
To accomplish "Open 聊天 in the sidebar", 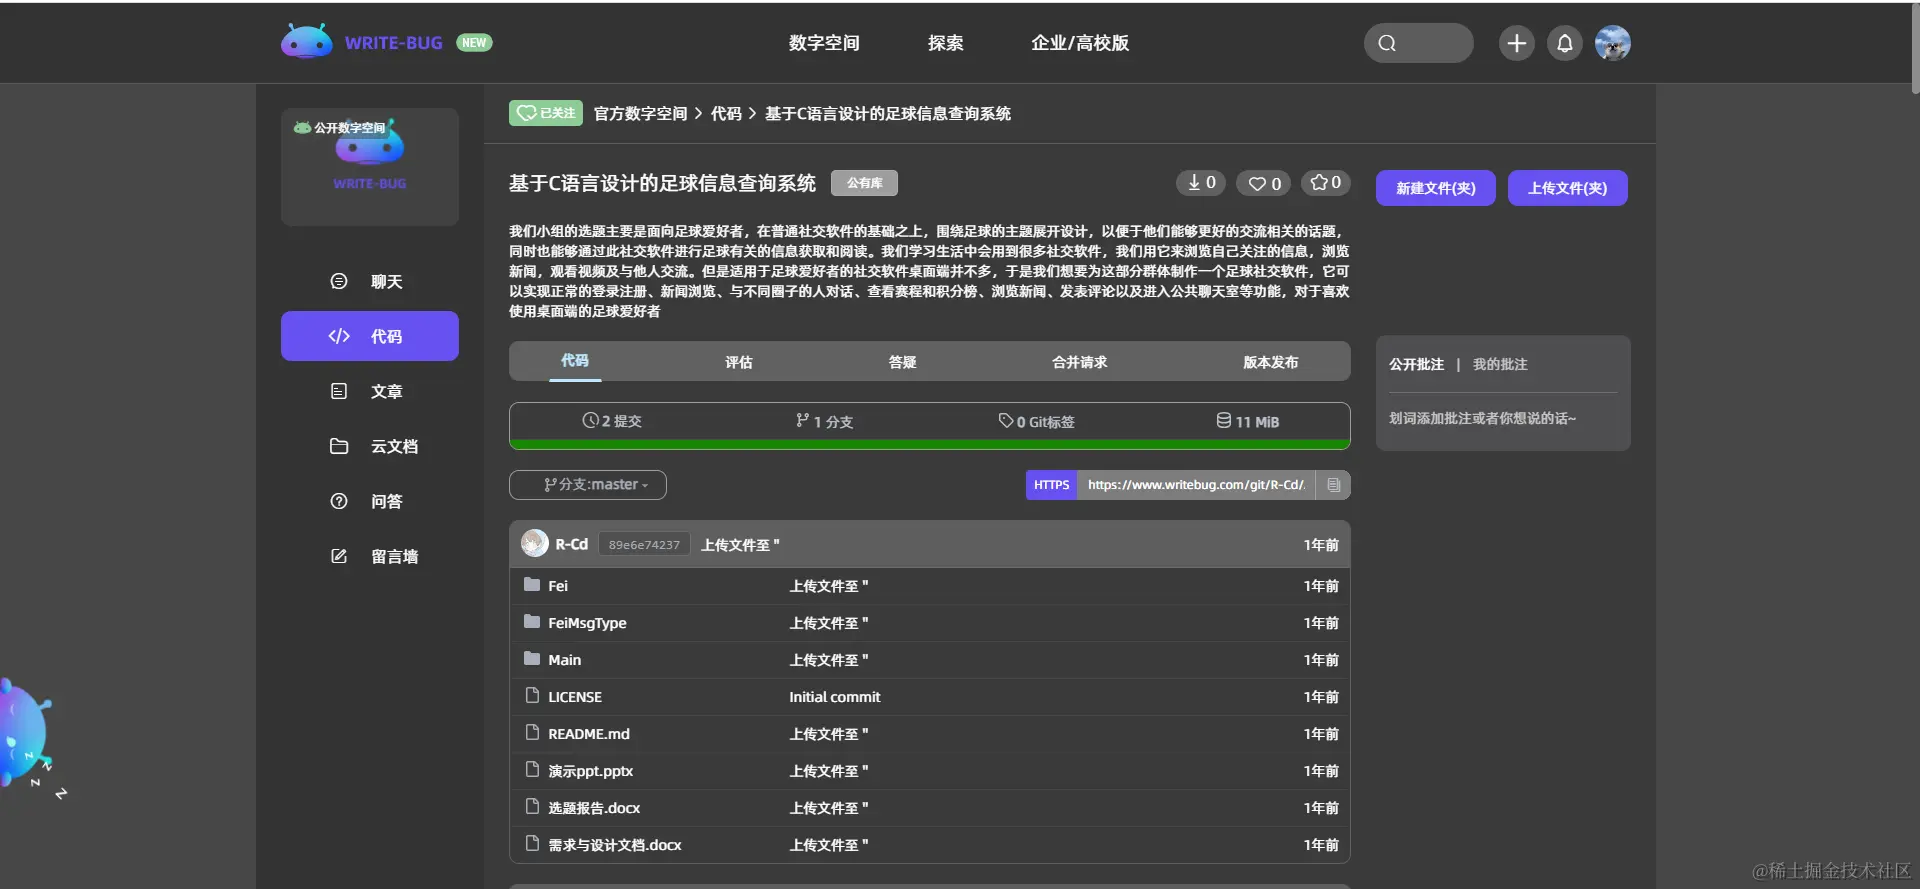I will coord(370,281).
